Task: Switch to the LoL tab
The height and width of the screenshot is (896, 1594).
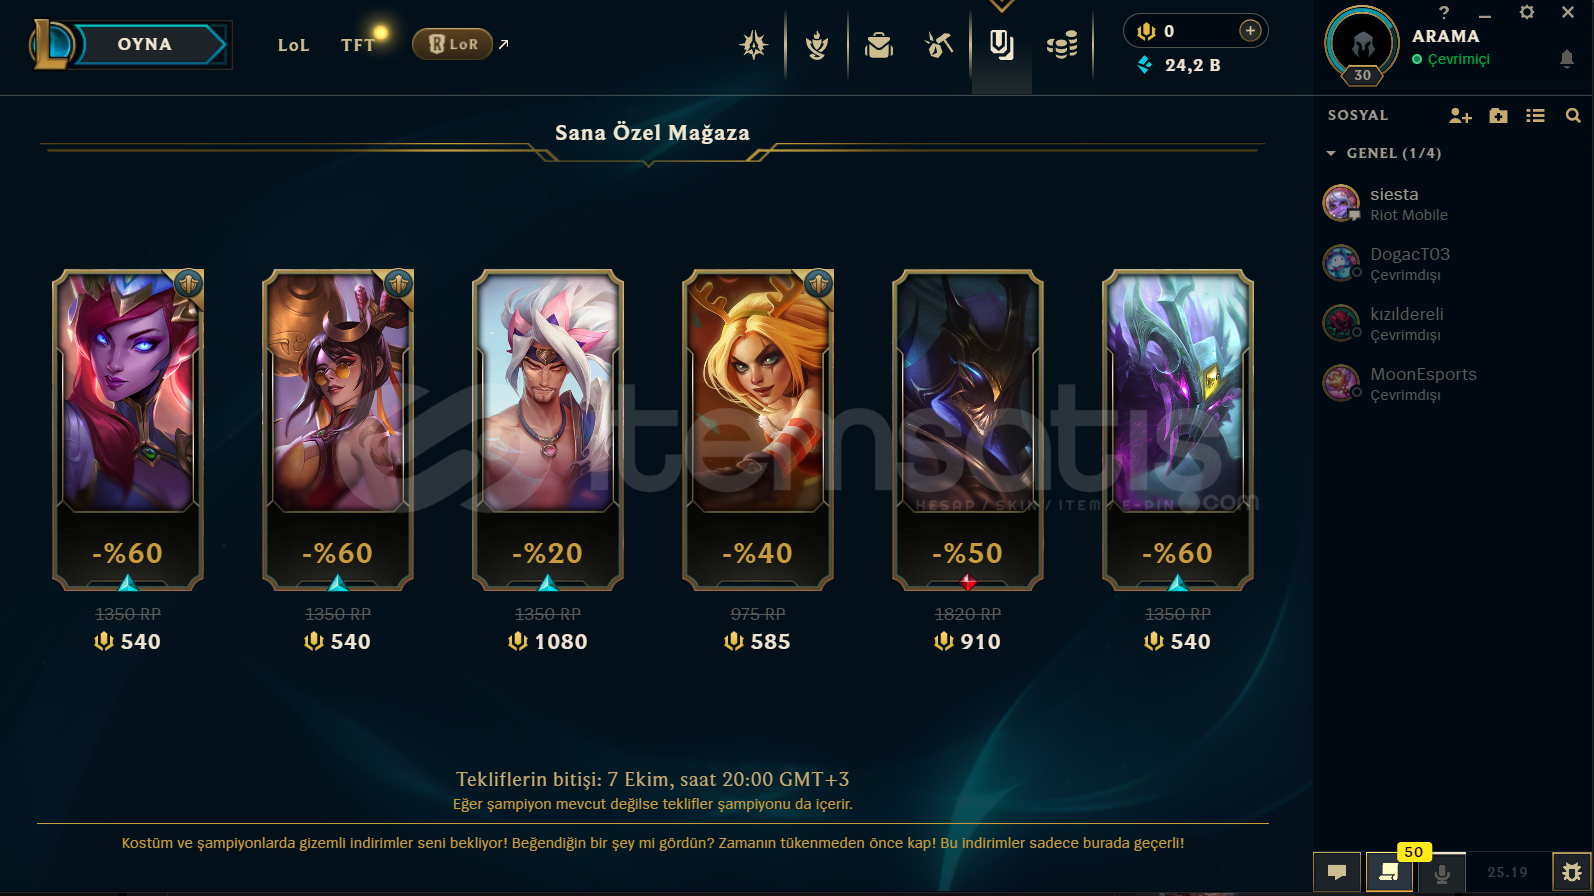Action: point(294,45)
